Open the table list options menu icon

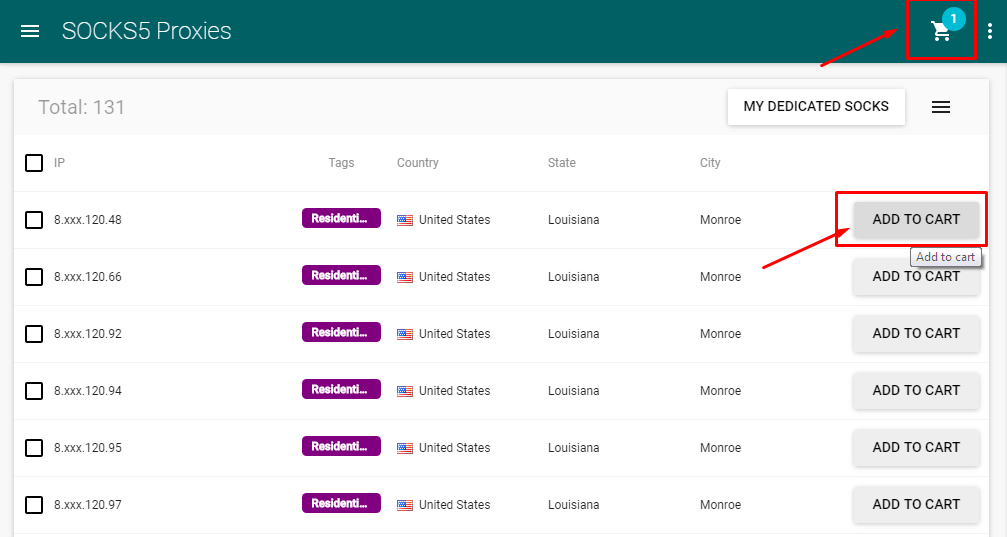941,107
